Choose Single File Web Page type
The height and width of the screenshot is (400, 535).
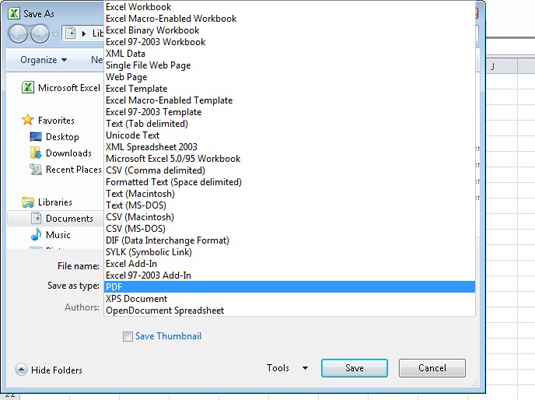(x=289, y=65)
